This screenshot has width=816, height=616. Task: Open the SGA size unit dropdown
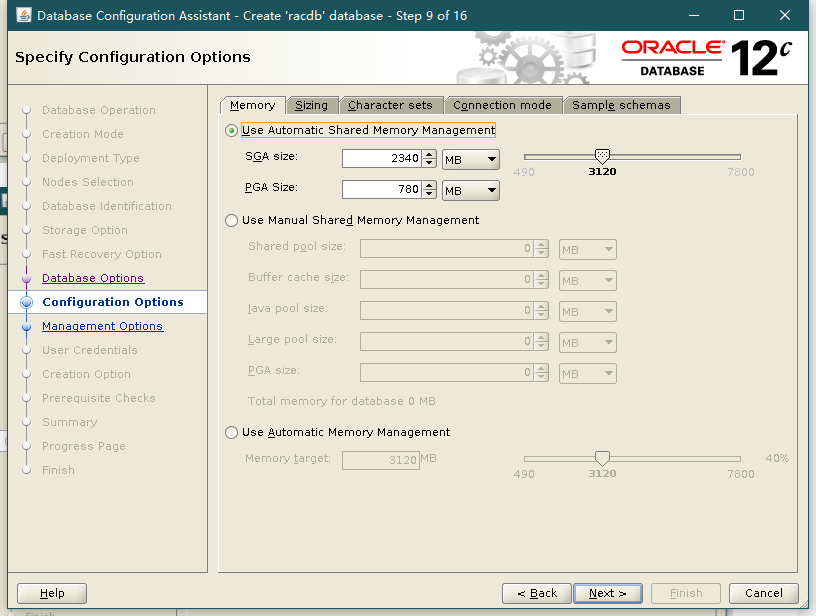[x=470, y=159]
